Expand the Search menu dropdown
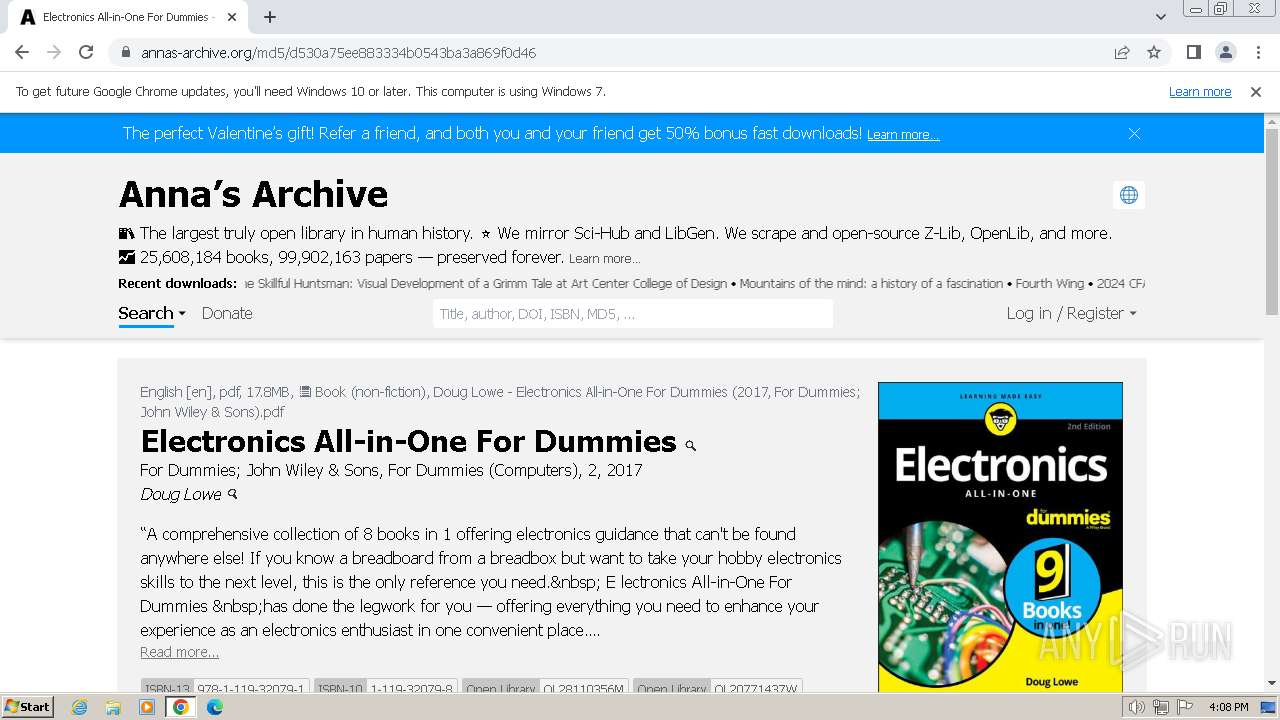 pos(152,313)
